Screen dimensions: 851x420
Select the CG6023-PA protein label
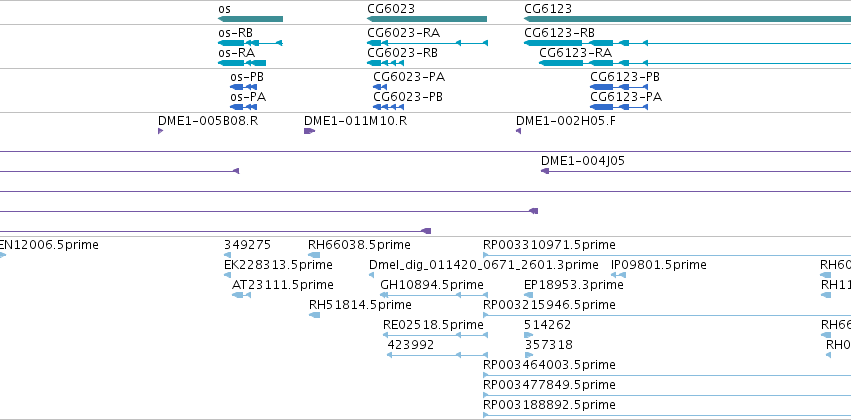409,77
